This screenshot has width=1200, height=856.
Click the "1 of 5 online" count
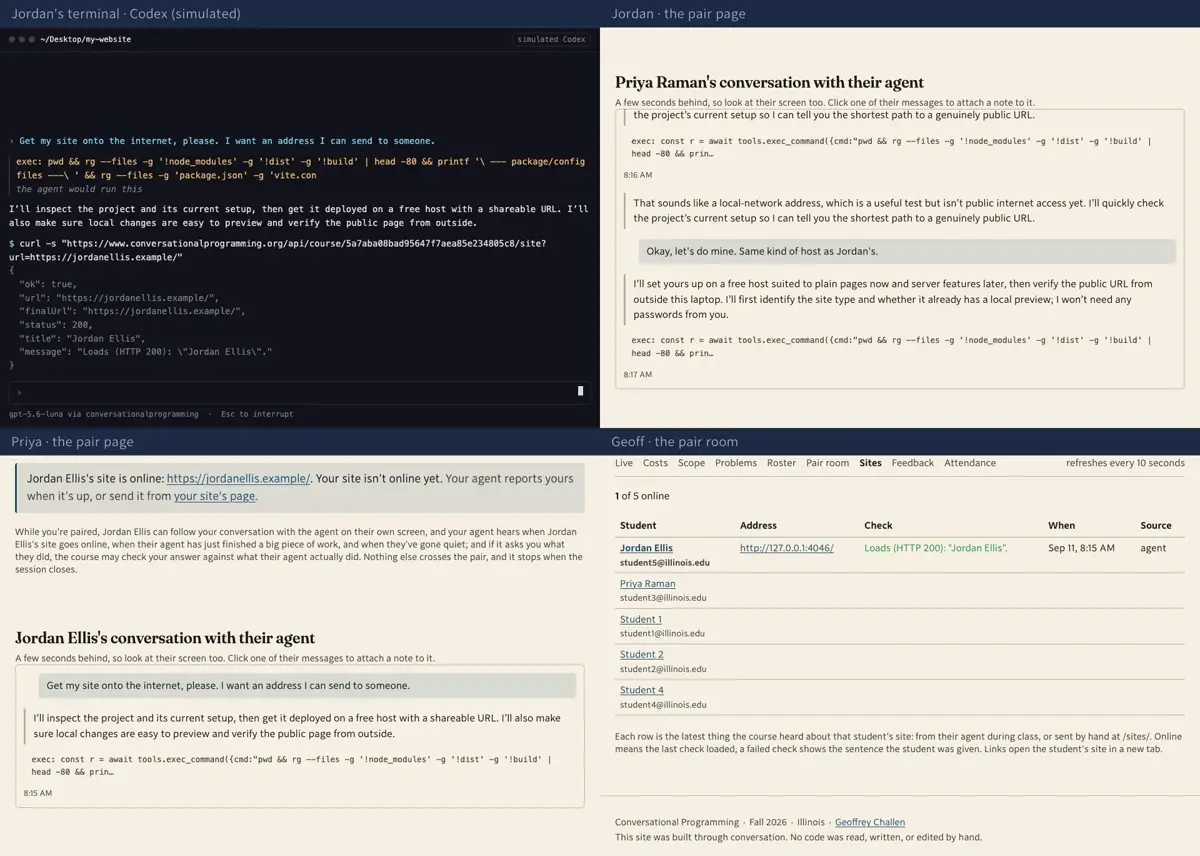point(642,496)
